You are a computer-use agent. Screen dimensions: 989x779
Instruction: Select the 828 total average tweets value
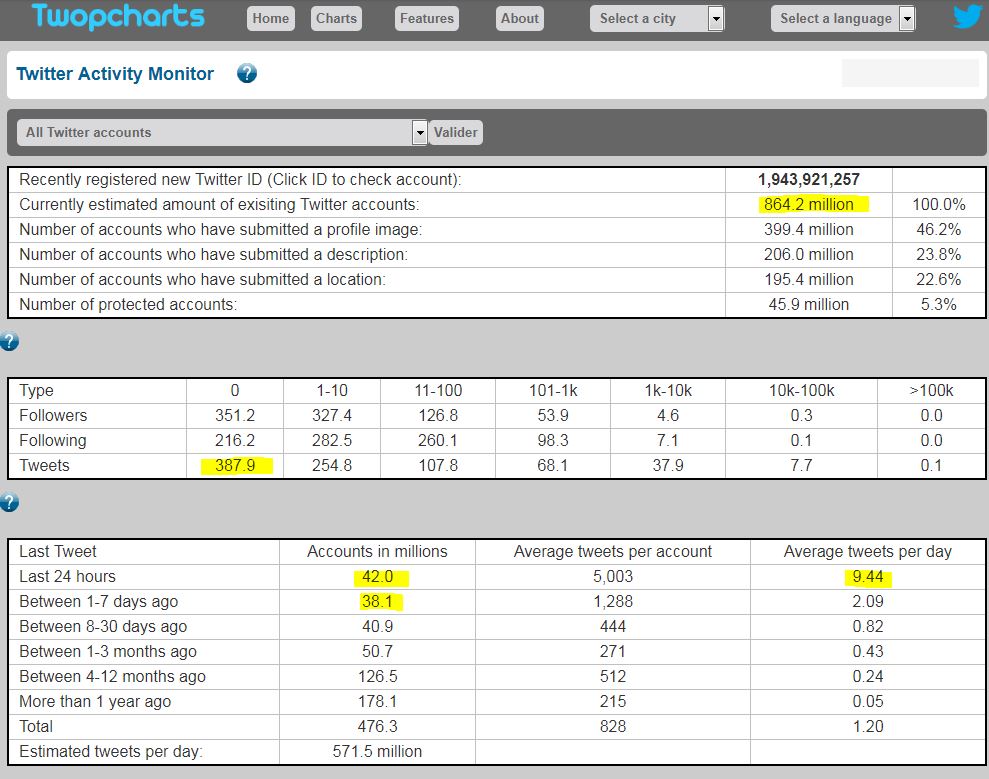(x=612, y=727)
